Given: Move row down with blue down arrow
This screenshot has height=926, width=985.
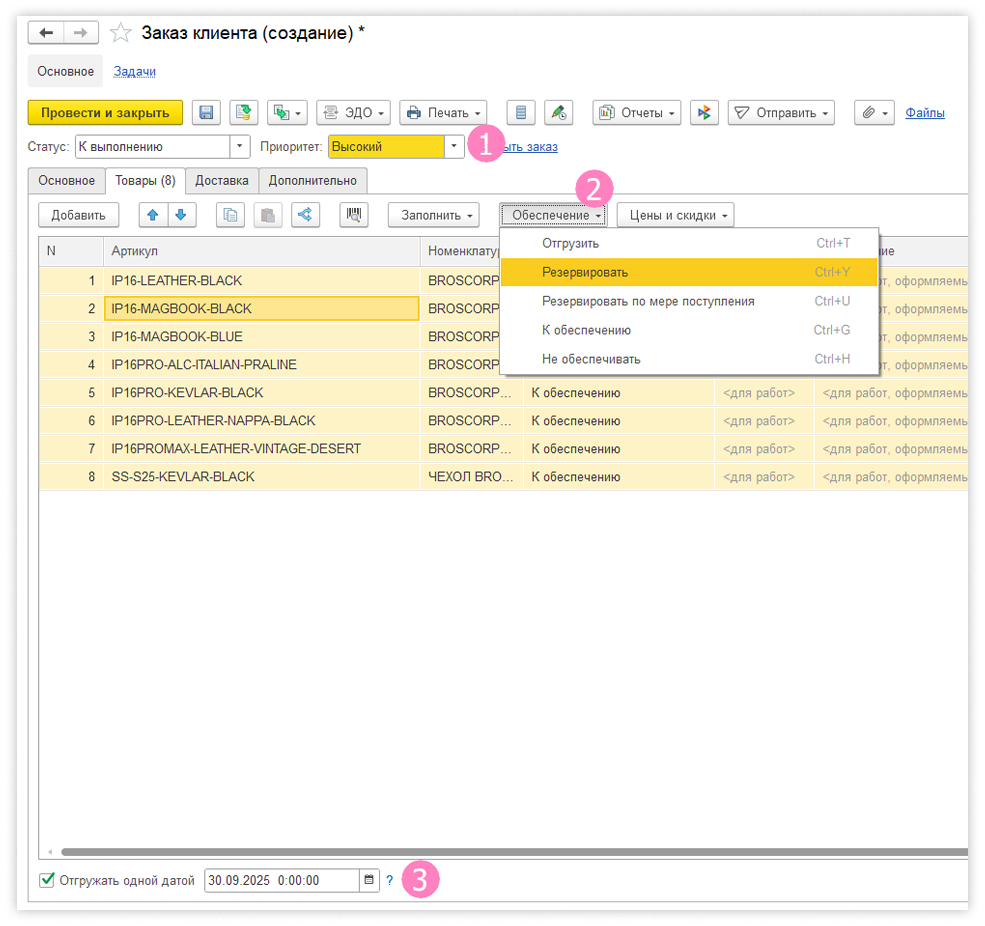Looking at the screenshot, I should click(x=180, y=214).
